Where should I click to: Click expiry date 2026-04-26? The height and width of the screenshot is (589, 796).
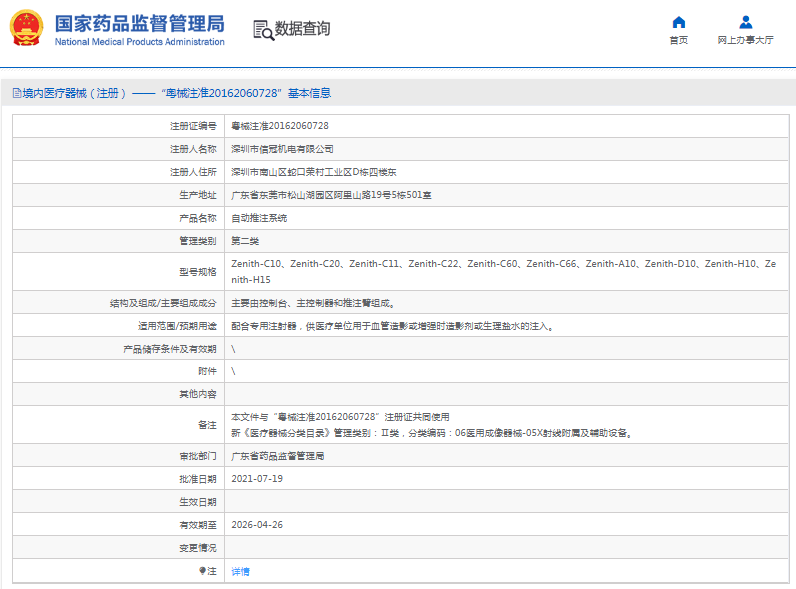257,524
